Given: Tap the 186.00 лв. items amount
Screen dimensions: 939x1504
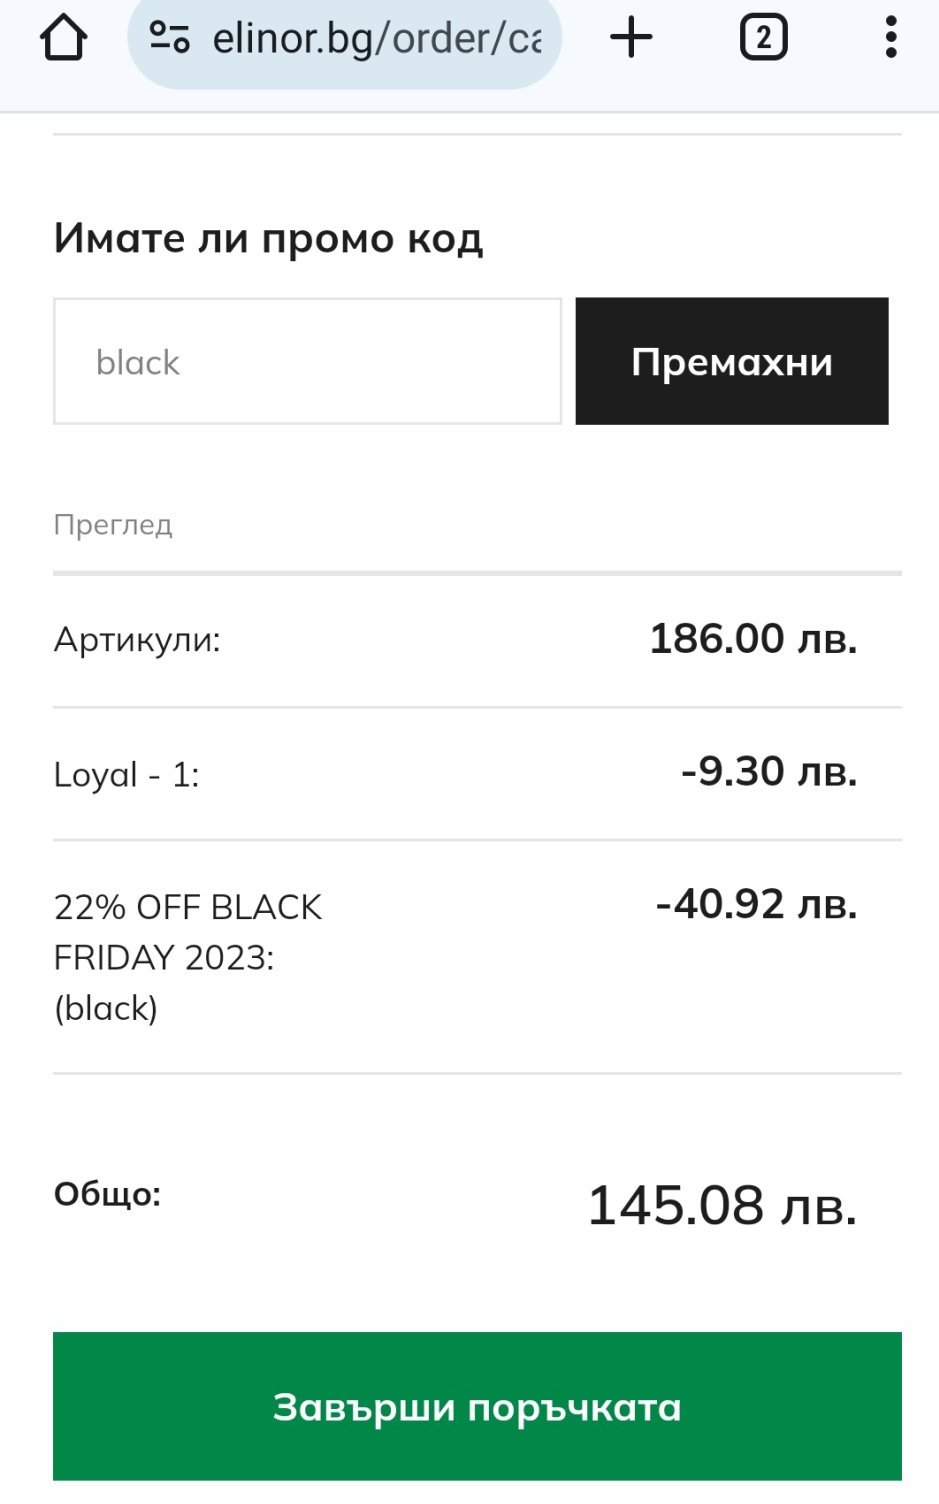Looking at the screenshot, I should (x=753, y=638).
